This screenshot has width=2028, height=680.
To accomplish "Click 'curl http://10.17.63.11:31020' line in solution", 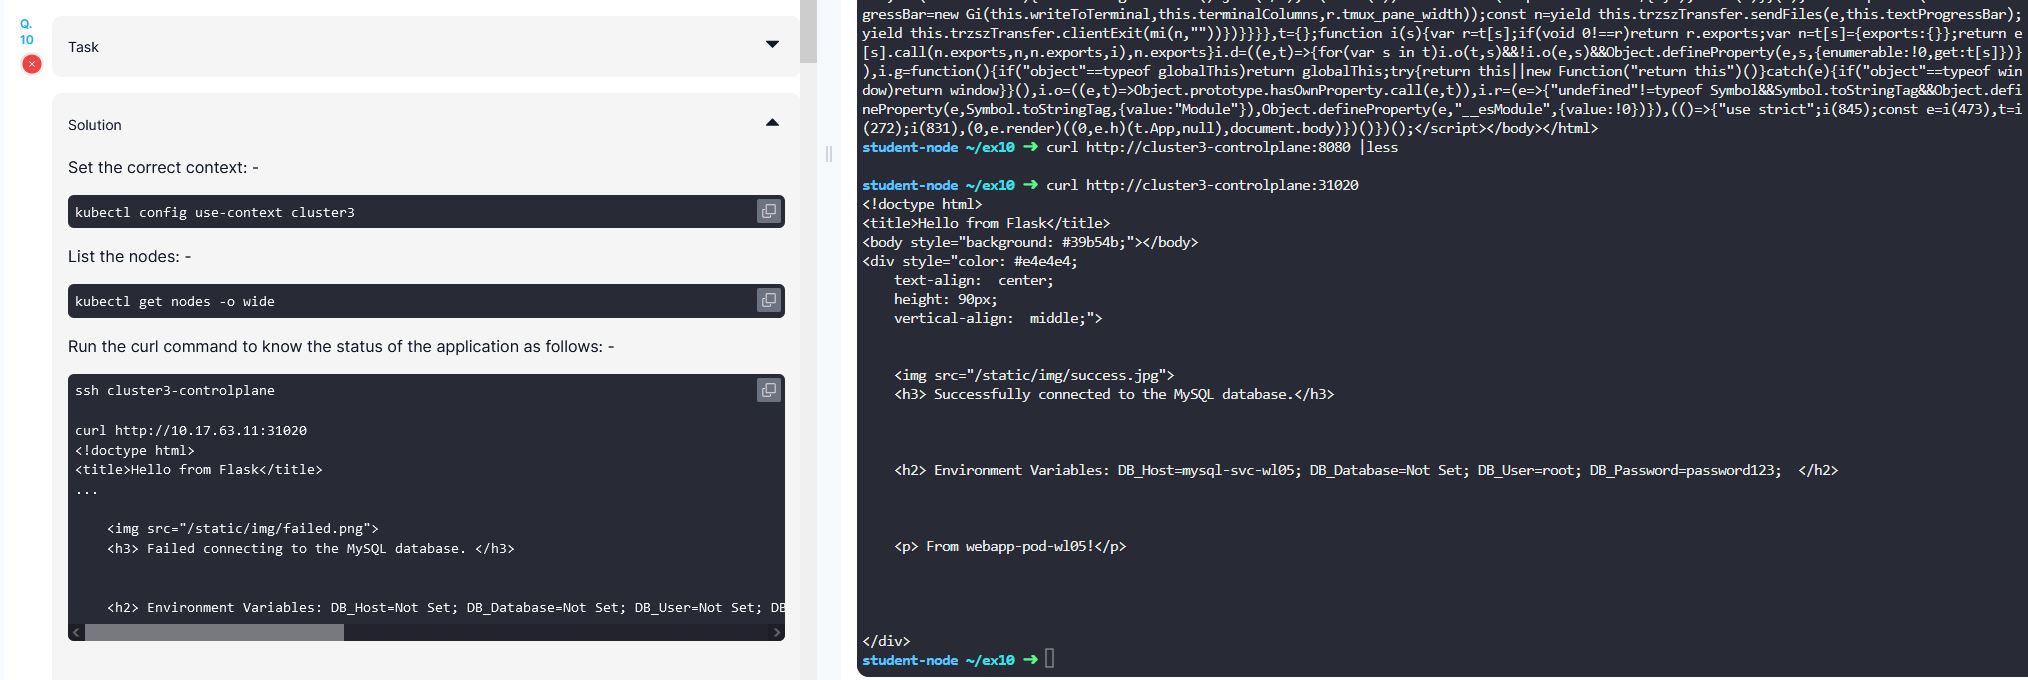I will pos(191,430).
